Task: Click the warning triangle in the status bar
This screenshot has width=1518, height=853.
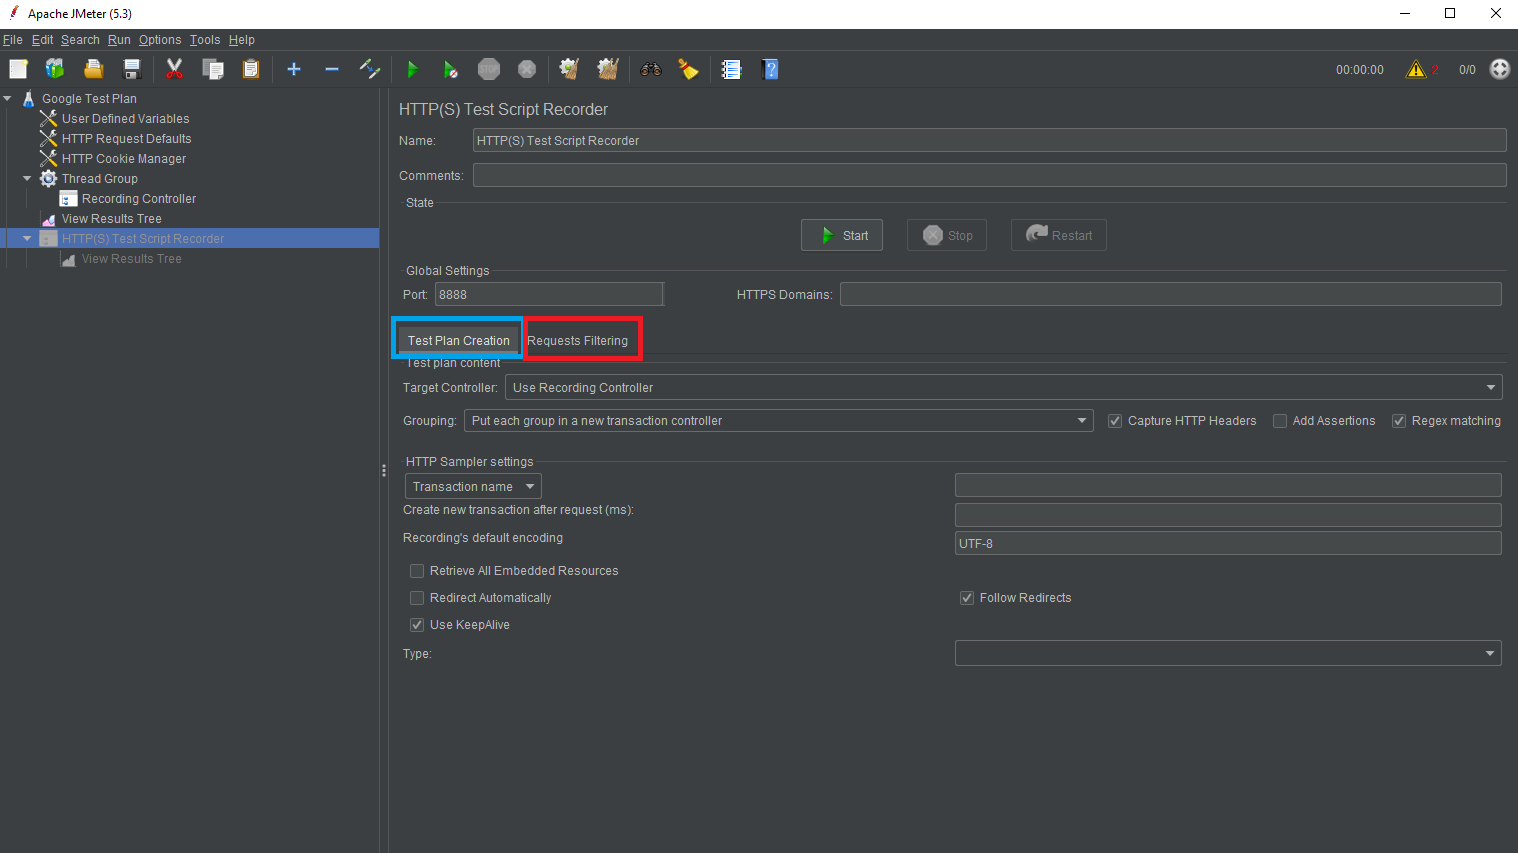Action: point(1416,69)
